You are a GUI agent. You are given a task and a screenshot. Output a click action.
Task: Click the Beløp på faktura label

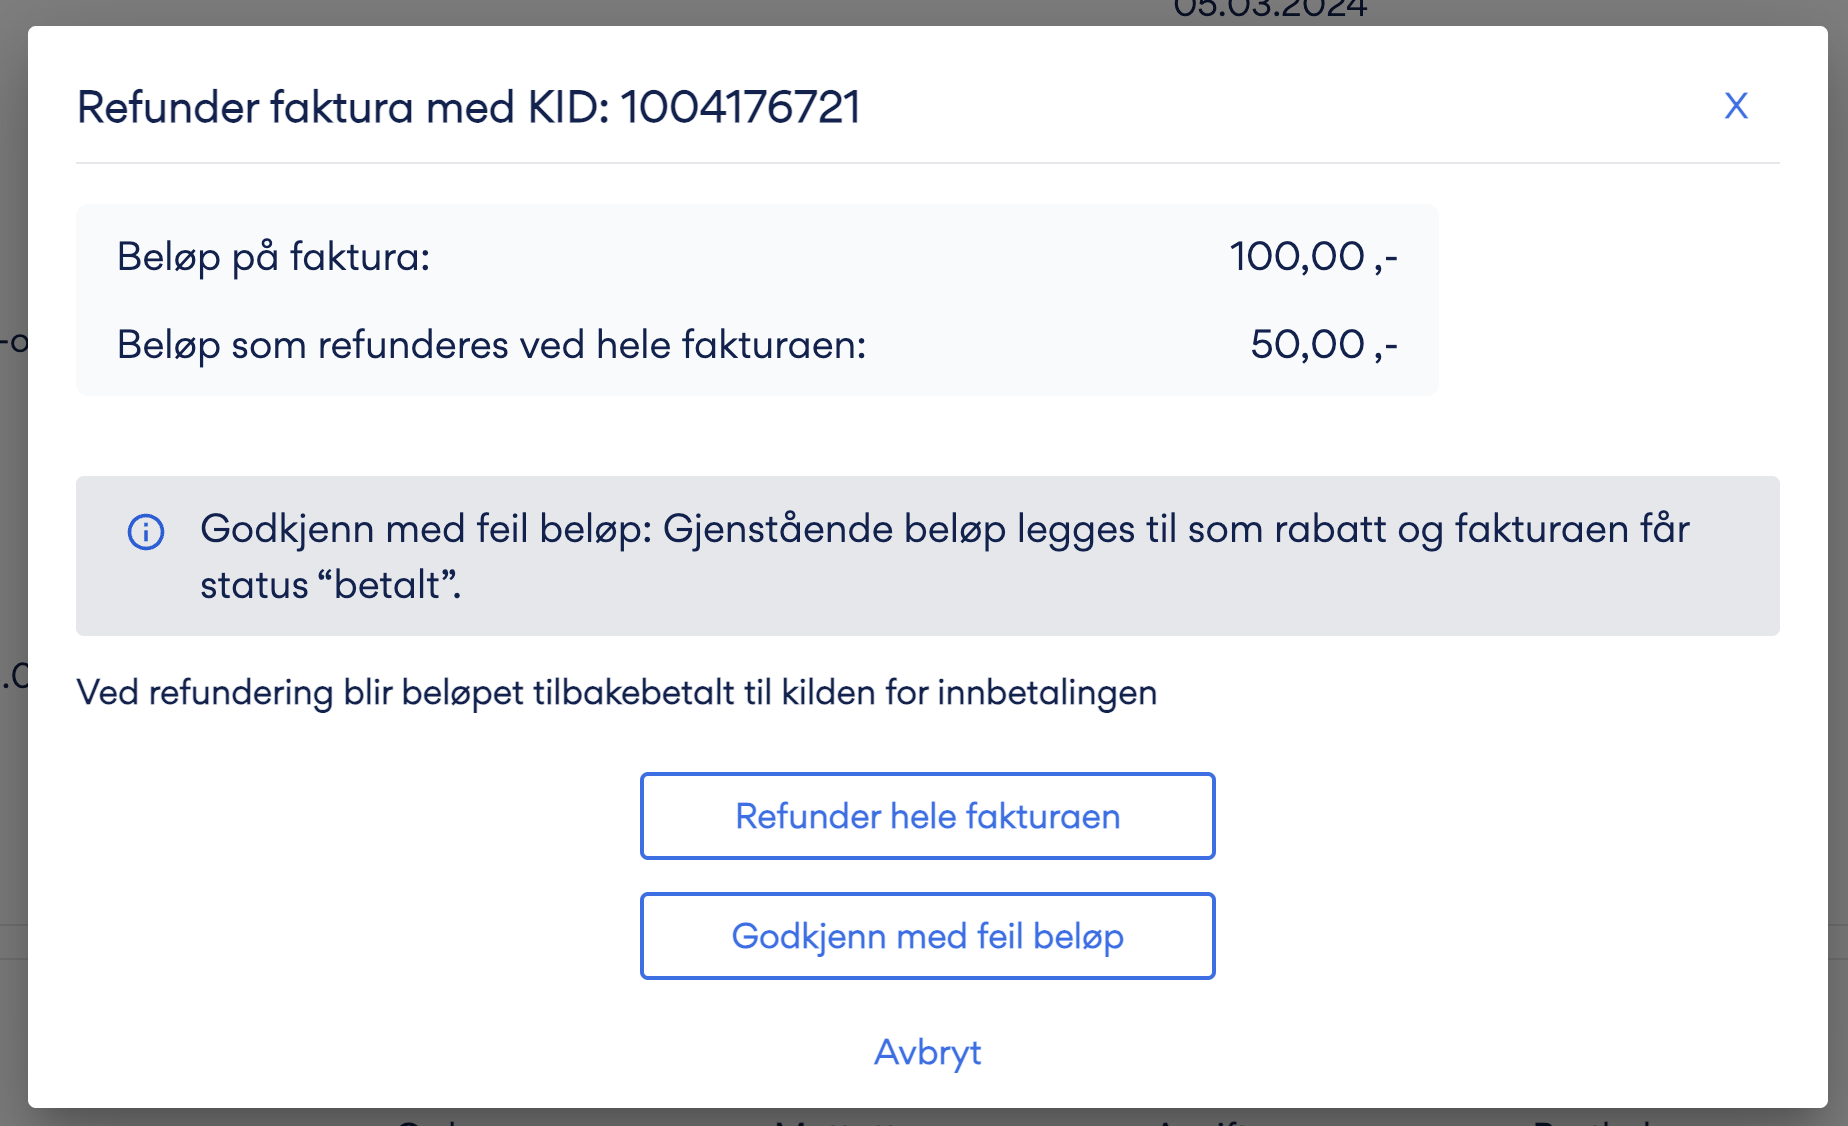[273, 257]
